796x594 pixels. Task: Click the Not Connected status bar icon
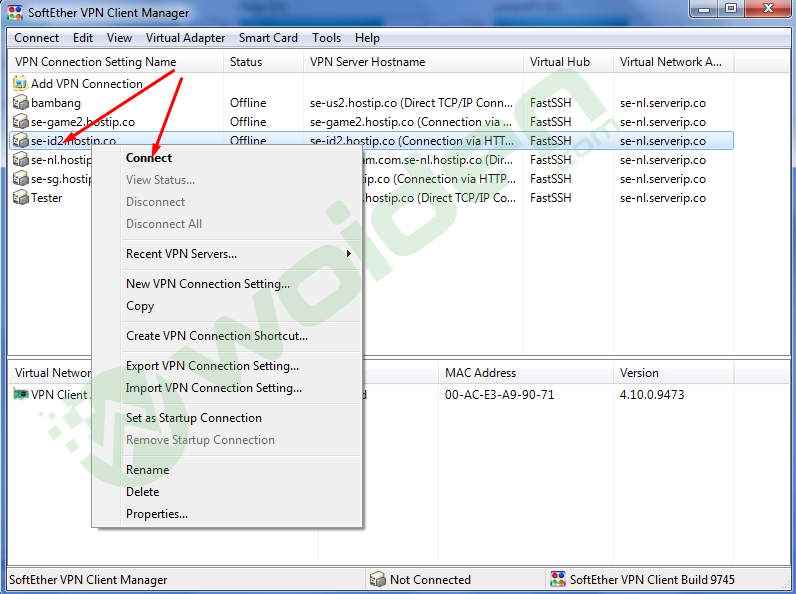pos(378,579)
